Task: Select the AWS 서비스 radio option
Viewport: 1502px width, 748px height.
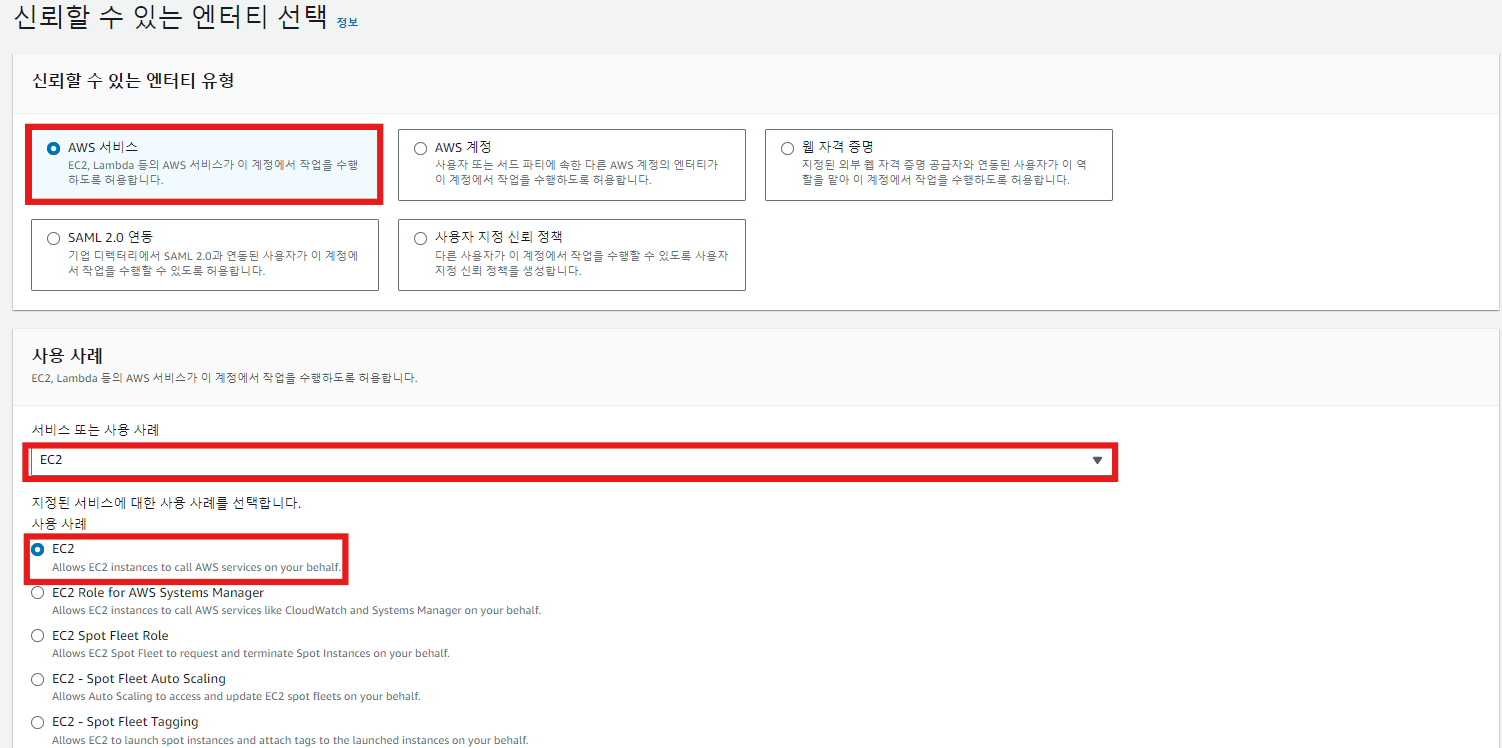Action: [x=53, y=148]
